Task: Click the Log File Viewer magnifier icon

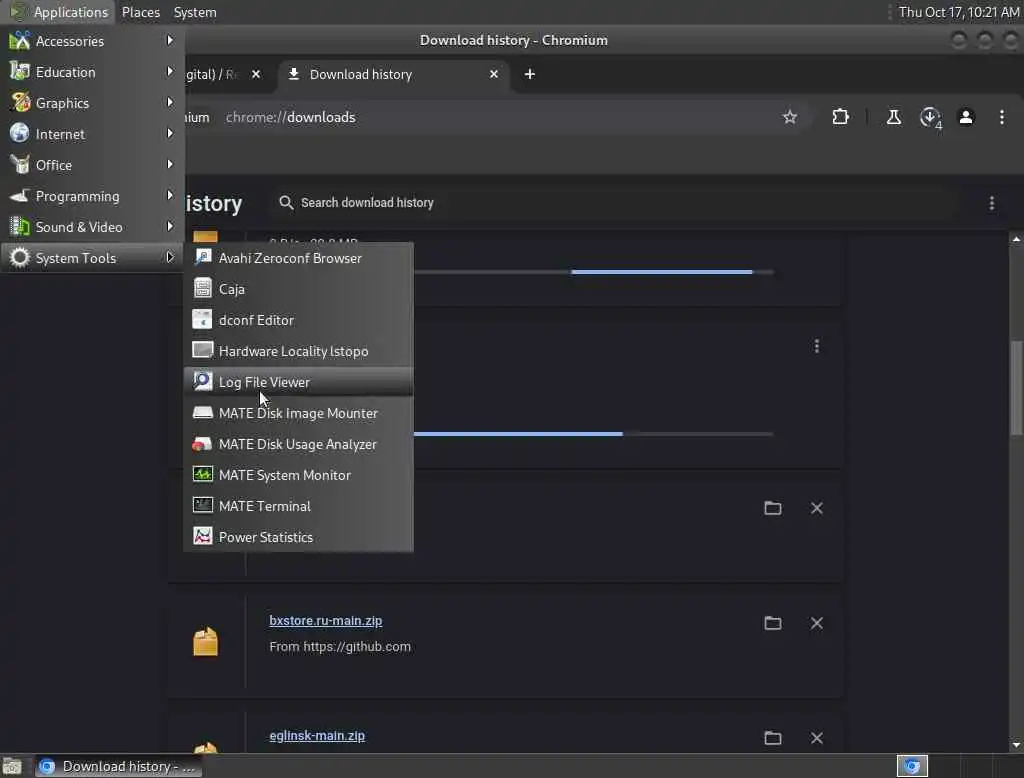Action: pos(202,381)
